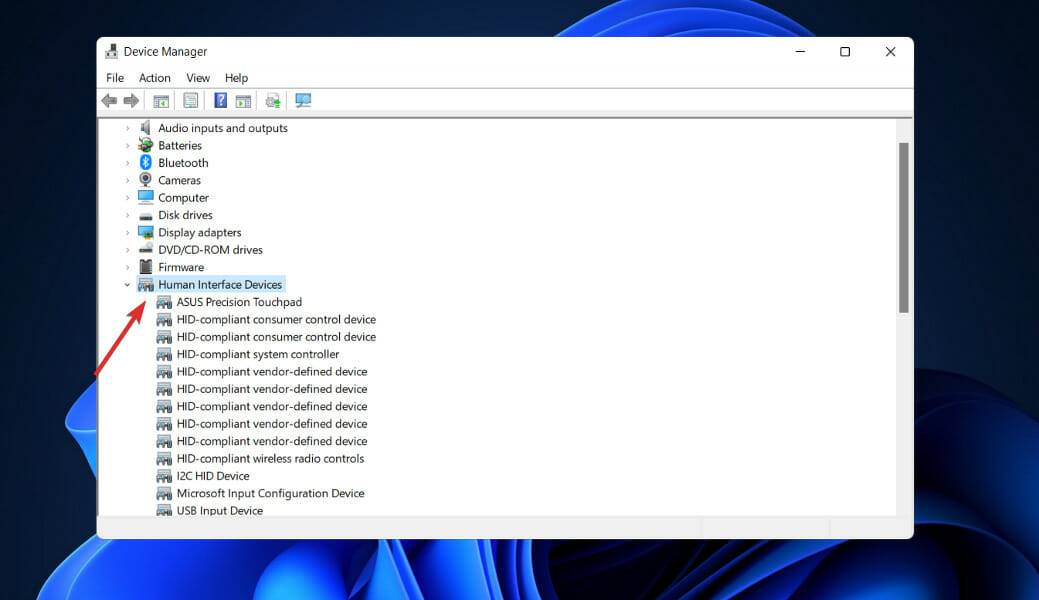
Task: Select ASUS Precision Touchpad device
Action: coord(239,302)
